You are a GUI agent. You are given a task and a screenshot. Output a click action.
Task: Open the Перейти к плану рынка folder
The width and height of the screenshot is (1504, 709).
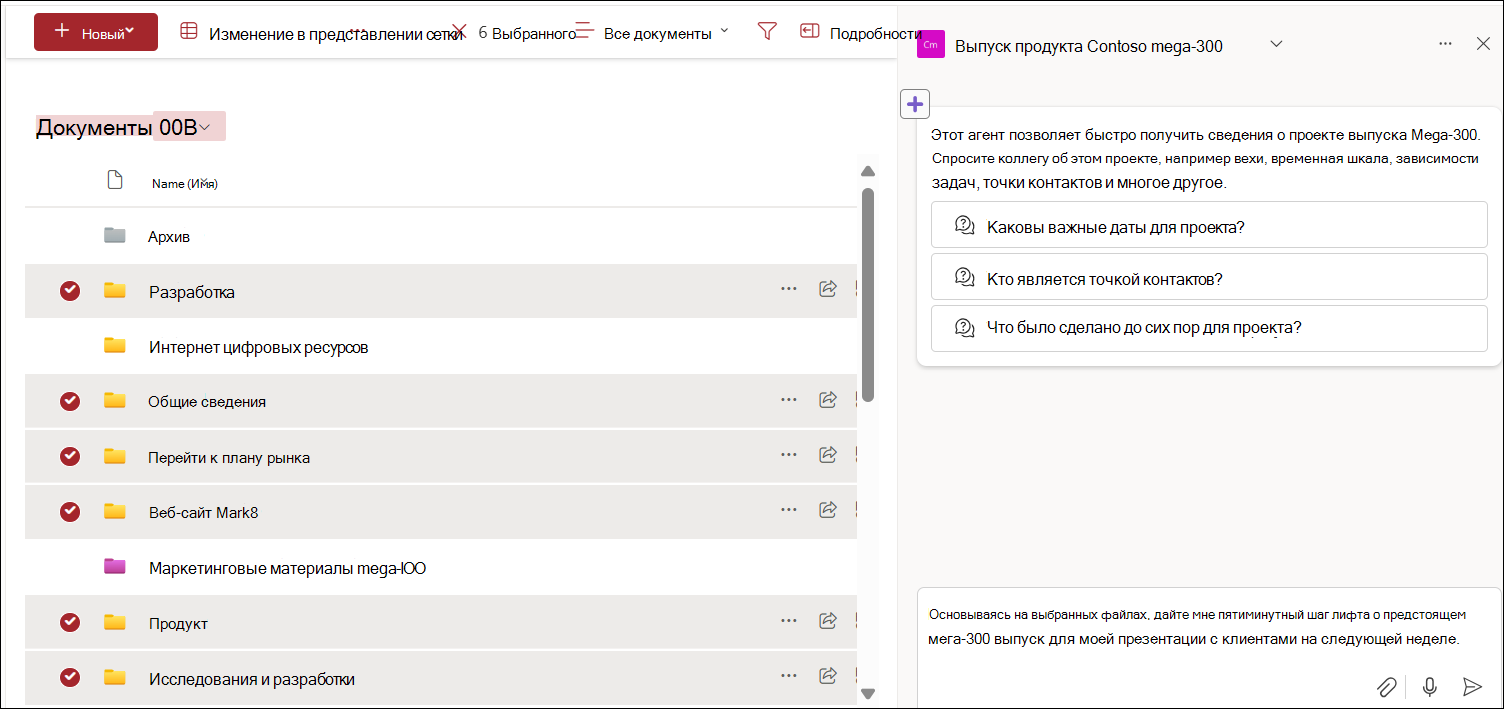[229, 458]
